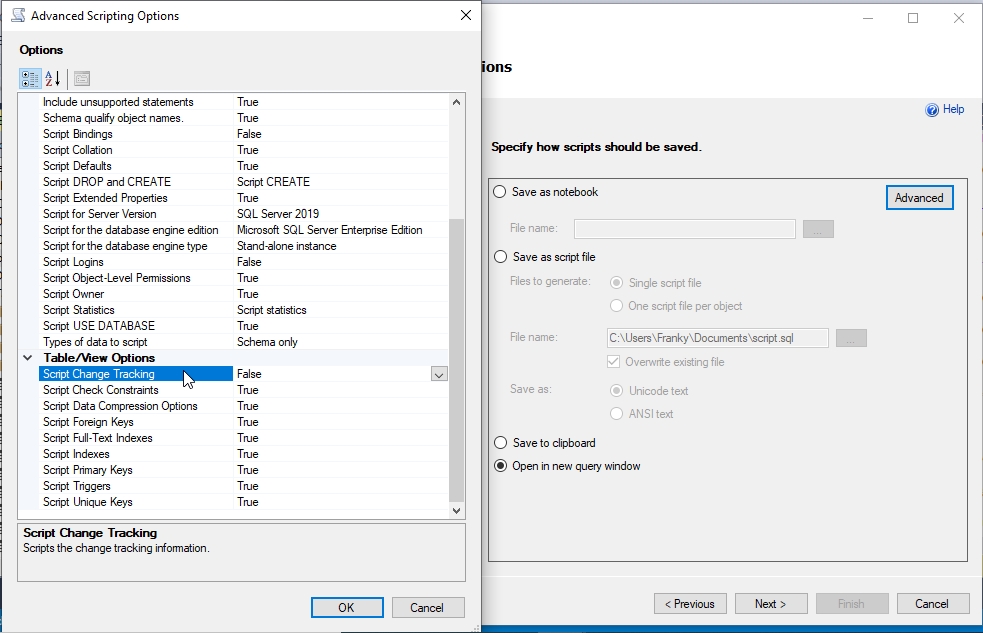The image size is (983, 633).
Task: Maximize the wizard window
Action: pos(912,18)
